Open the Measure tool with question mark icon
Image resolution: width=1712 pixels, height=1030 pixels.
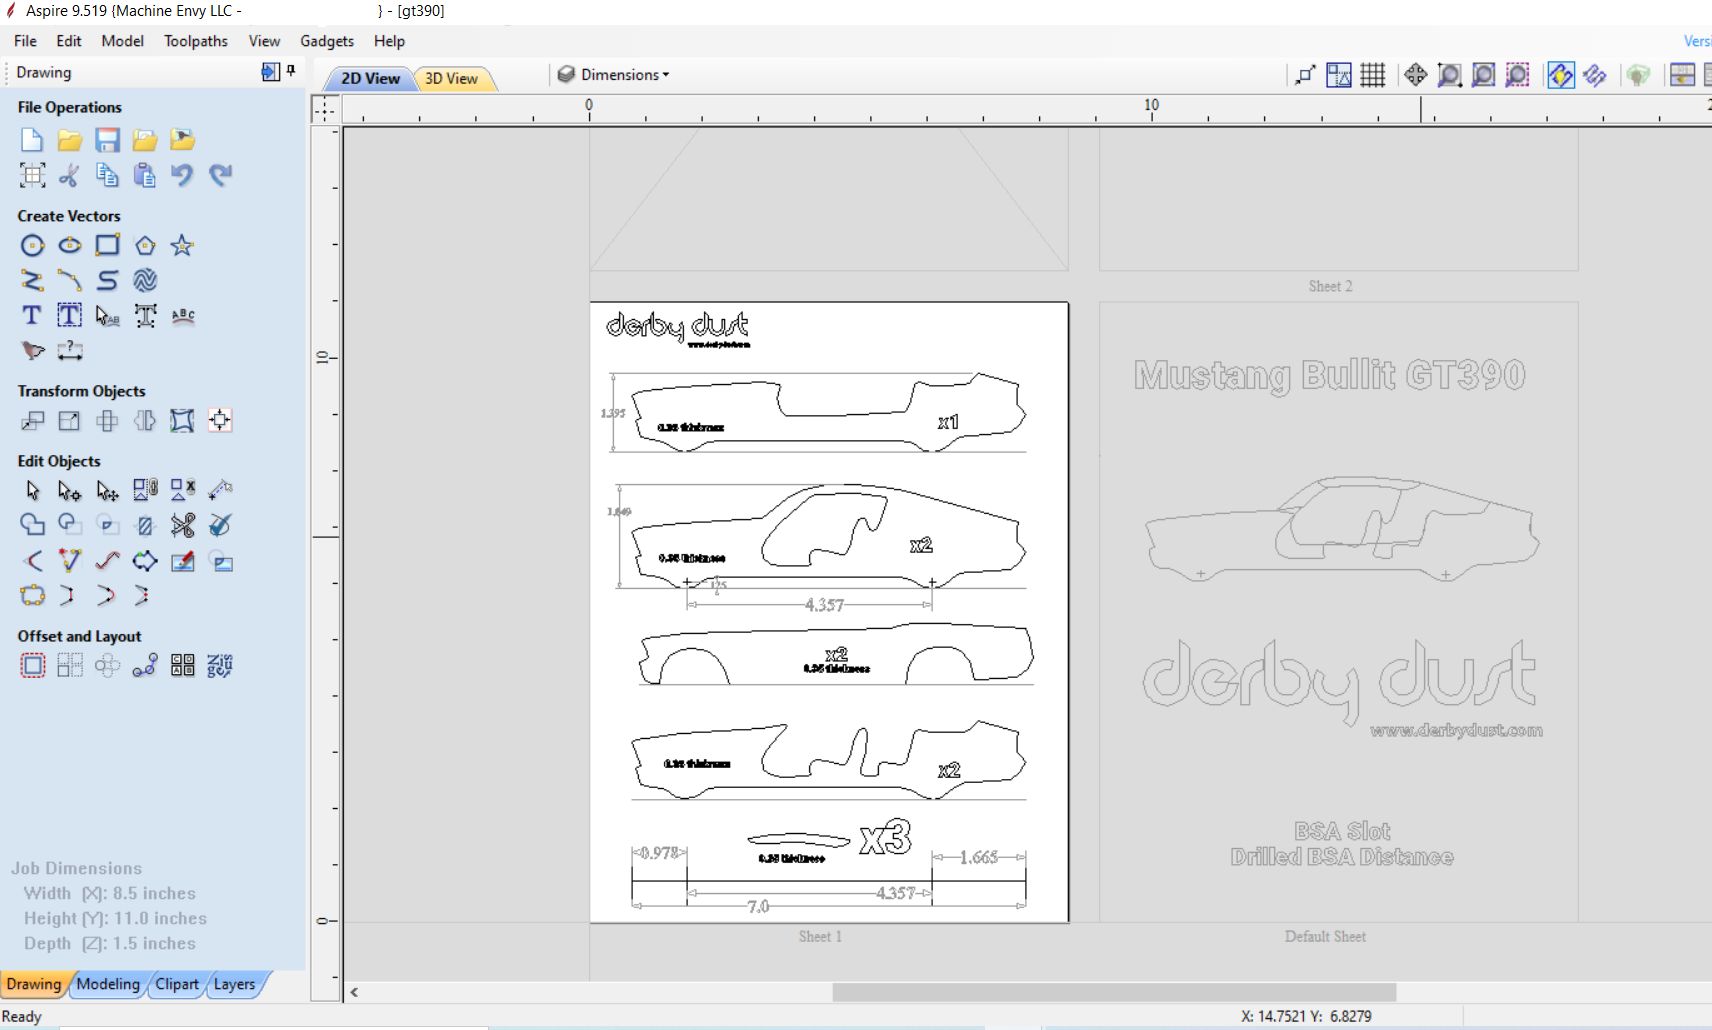point(69,351)
